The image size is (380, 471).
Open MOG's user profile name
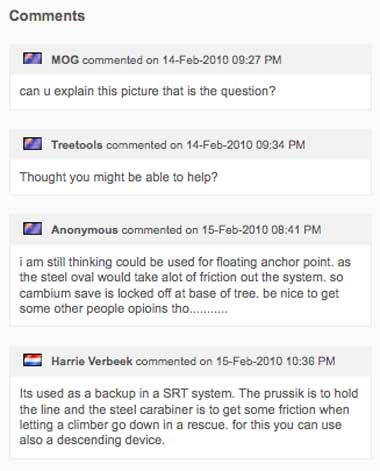[x=65, y=60]
